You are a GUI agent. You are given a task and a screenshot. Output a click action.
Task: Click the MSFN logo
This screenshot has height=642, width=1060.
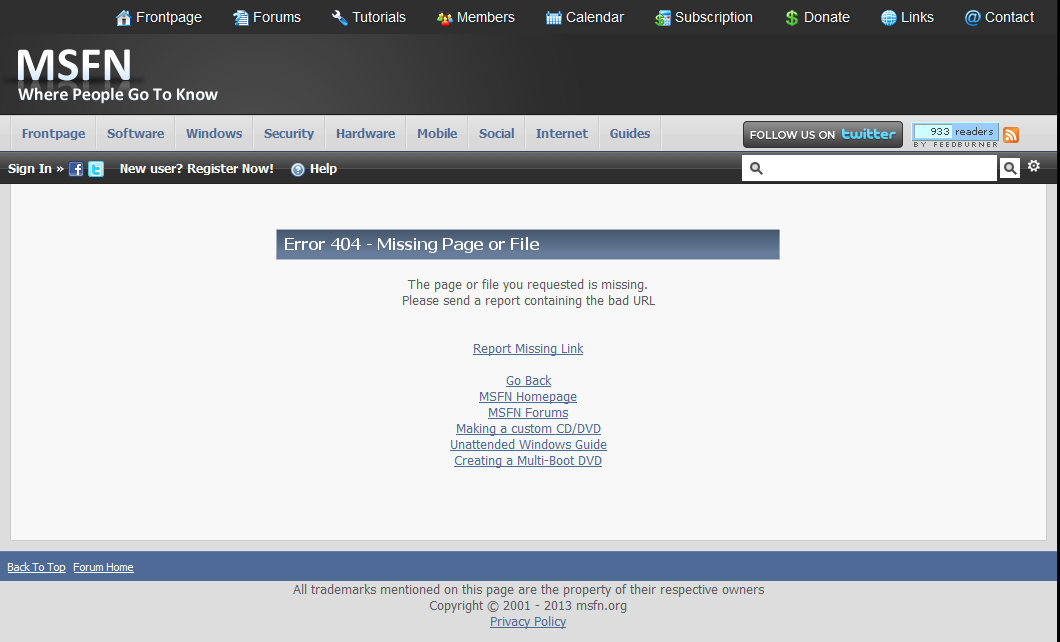pyautogui.click(x=74, y=66)
